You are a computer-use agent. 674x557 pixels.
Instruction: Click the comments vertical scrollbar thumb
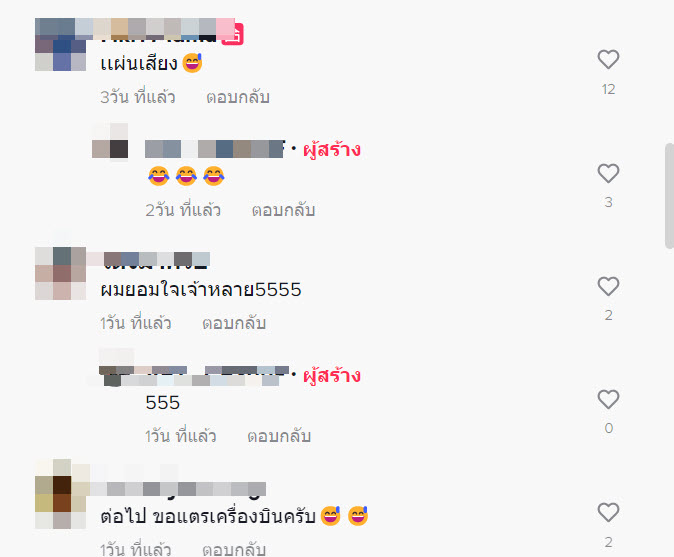click(669, 196)
